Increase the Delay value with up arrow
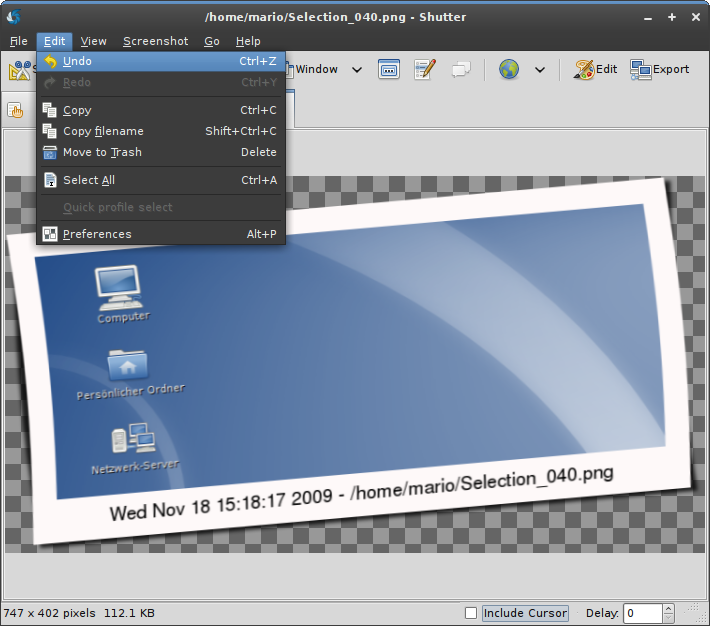Image resolution: width=710 pixels, height=626 pixels. point(668,608)
